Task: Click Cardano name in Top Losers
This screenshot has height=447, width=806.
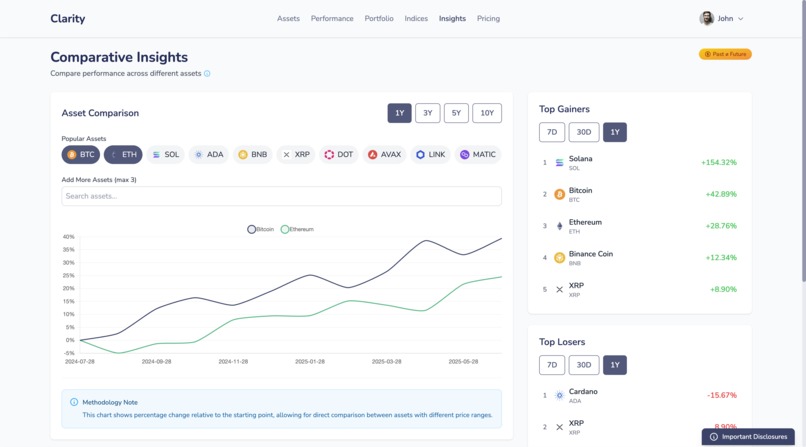Action: click(583, 392)
